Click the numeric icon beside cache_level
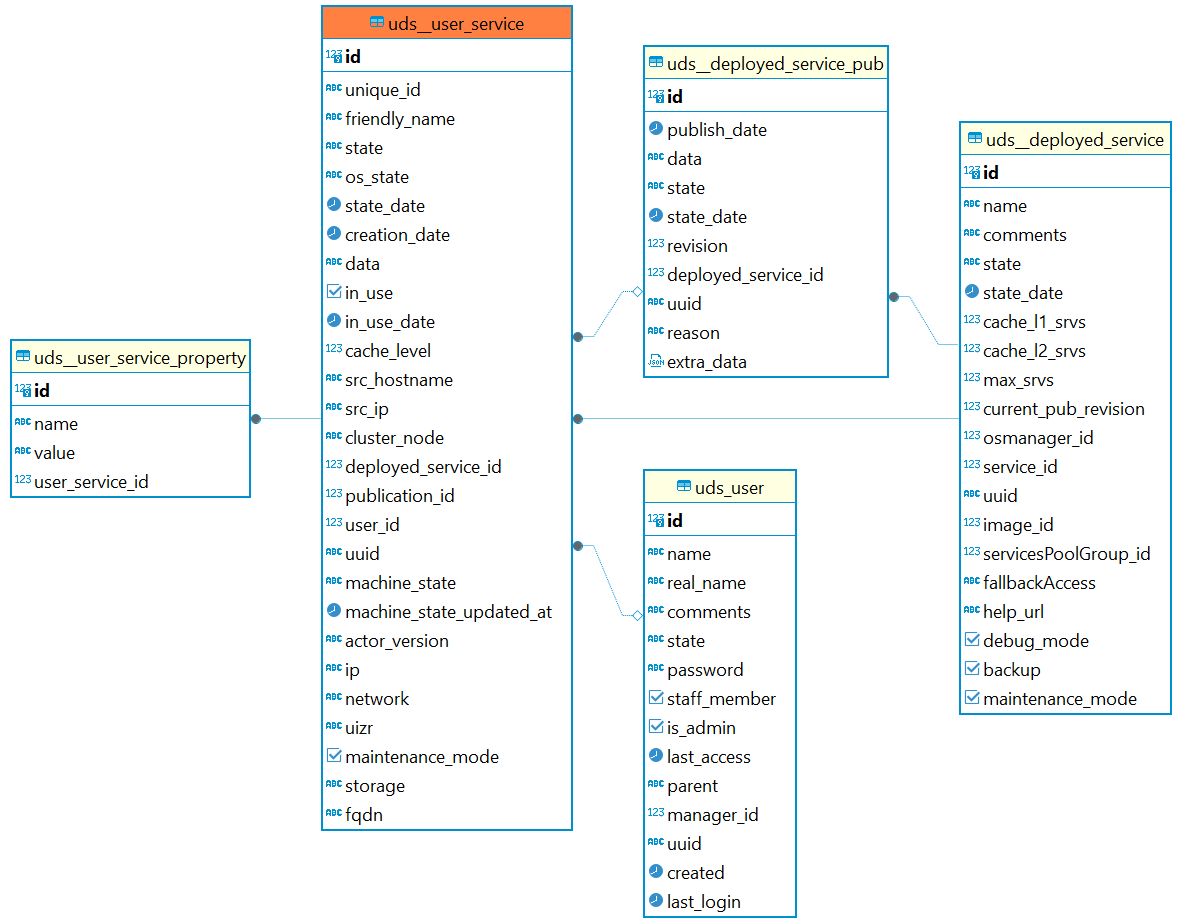Screen dimensions: 1181x918 click(333, 350)
